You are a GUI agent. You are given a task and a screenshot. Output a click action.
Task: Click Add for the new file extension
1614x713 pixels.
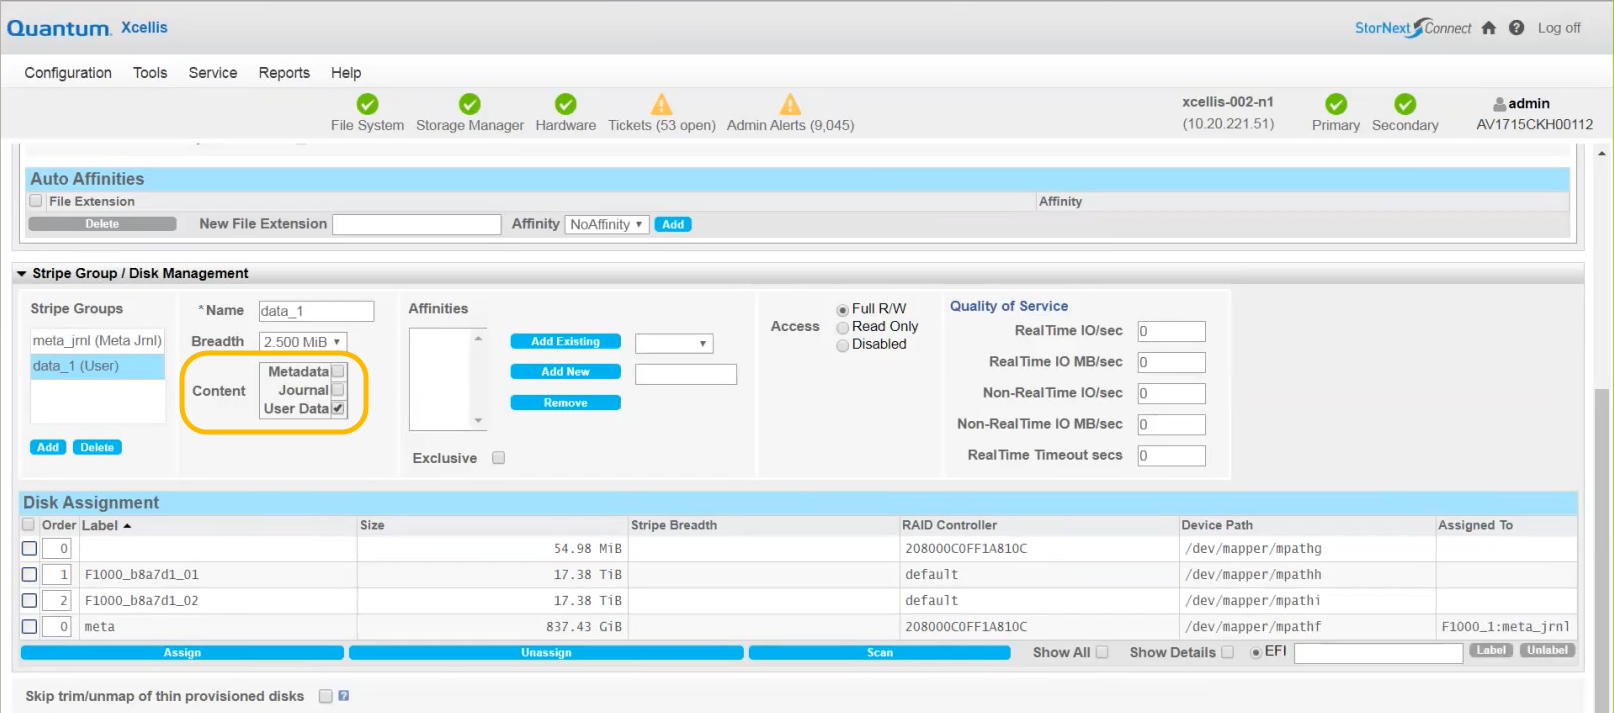coord(673,225)
